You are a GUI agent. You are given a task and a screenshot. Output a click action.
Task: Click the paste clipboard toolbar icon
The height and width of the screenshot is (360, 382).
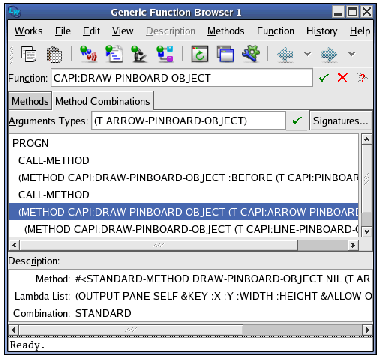point(54,54)
